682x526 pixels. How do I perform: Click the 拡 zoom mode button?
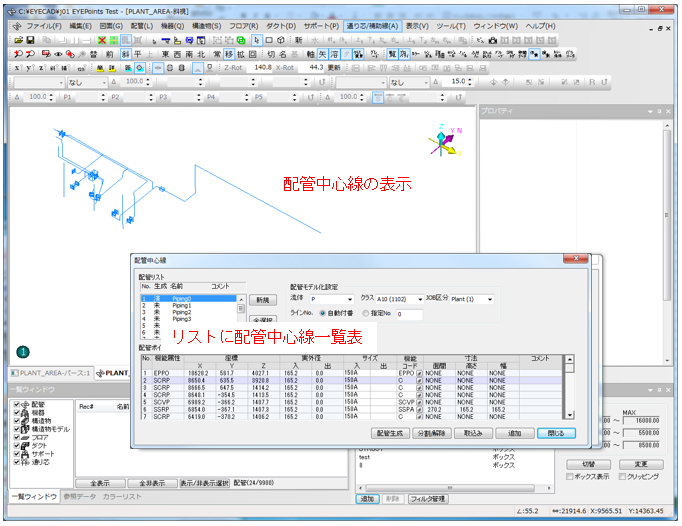(x=241, y=54)
